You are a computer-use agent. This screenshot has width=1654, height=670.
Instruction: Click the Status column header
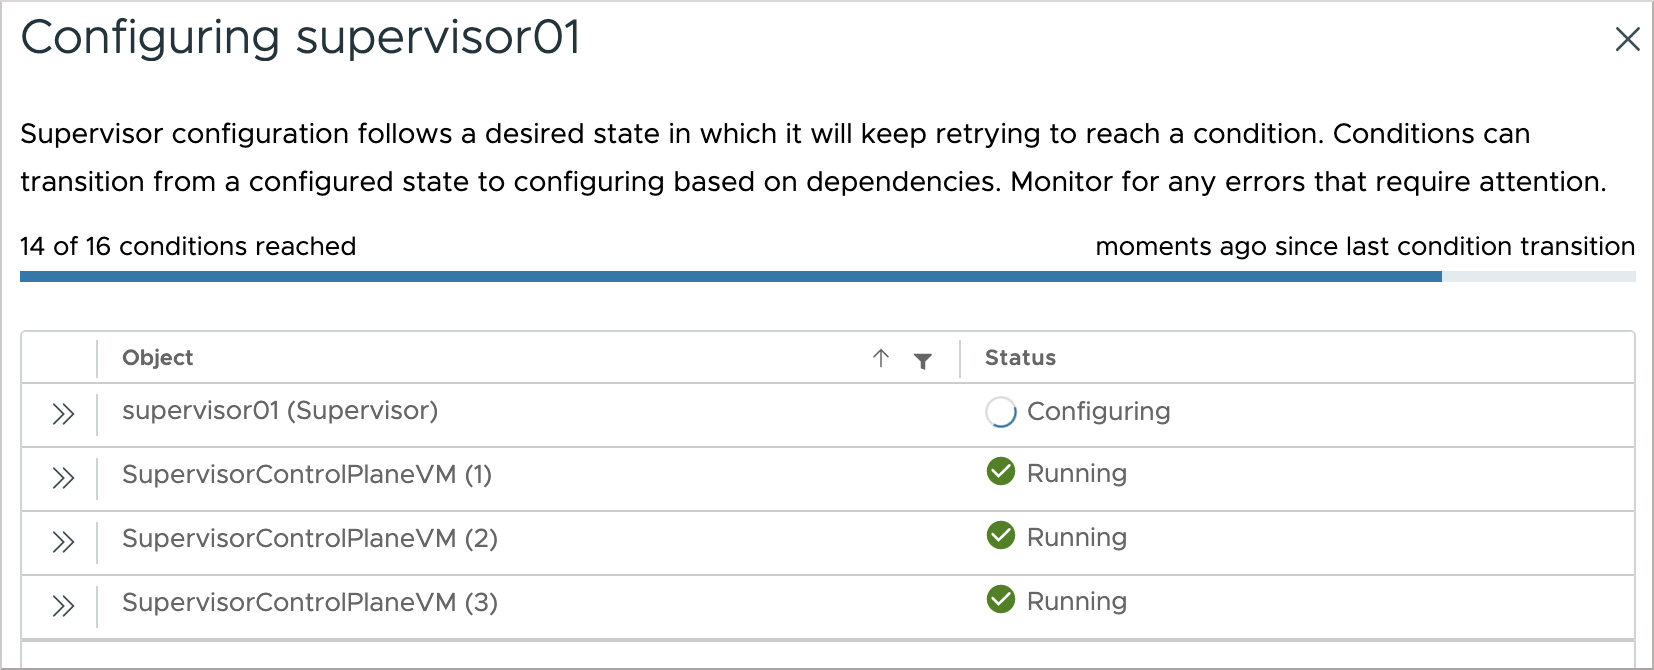(x=1020, y=358)
